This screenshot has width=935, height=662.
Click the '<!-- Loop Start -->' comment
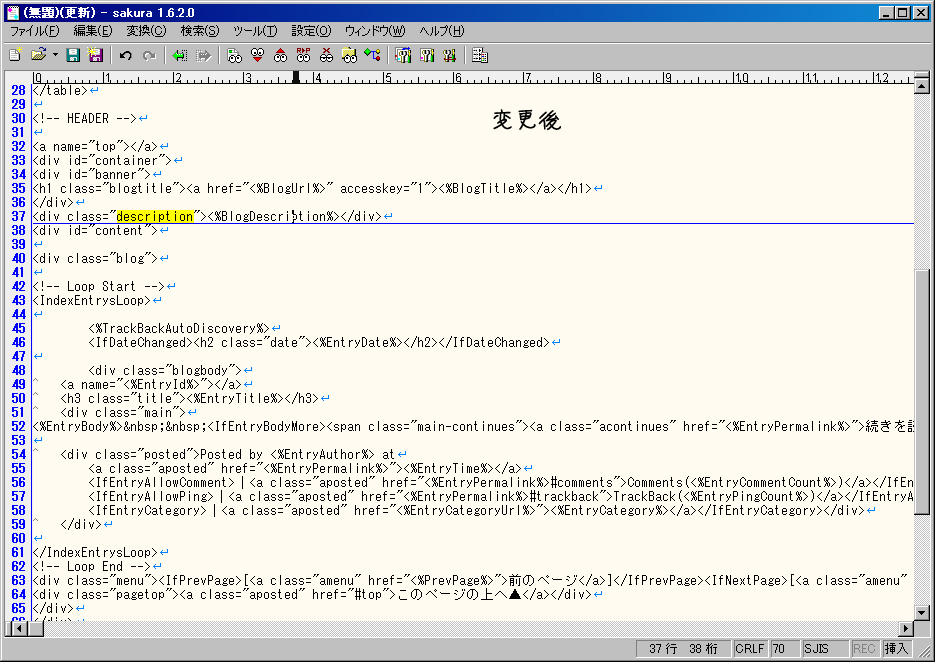coord(98,286)
